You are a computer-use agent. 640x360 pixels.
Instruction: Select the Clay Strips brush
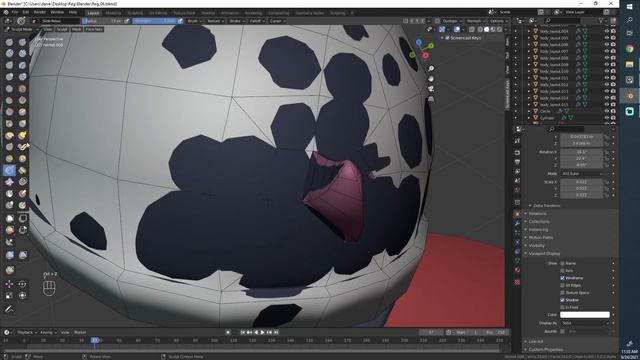coord(22,53)
